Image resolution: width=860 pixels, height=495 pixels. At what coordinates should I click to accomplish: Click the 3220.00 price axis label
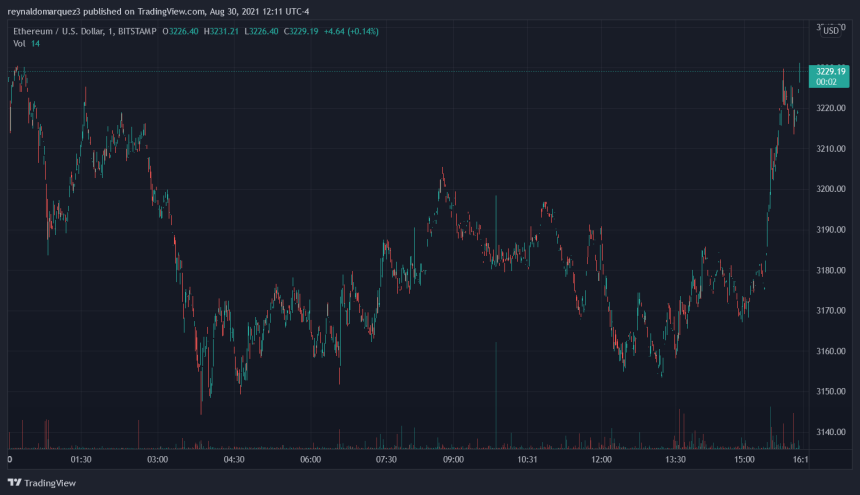(x=831, y=108)
